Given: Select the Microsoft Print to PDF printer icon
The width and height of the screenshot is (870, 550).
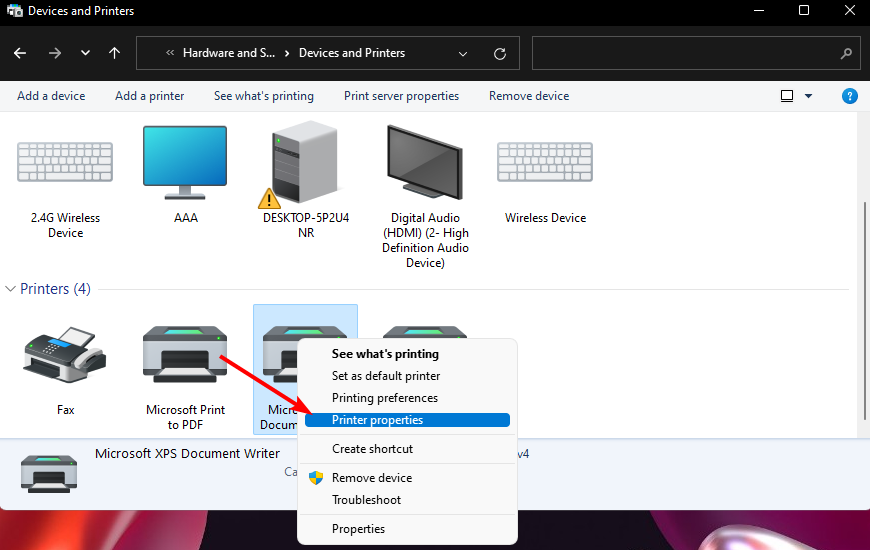Looking at the screenshot, I should (x=185, y=355).
